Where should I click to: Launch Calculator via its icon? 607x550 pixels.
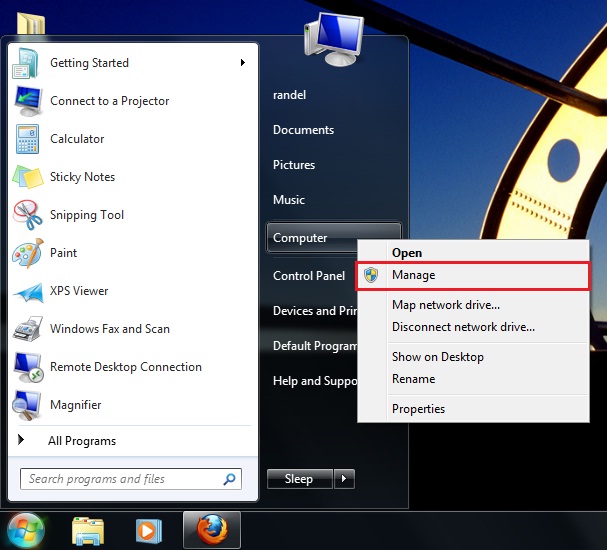(27, 139)
